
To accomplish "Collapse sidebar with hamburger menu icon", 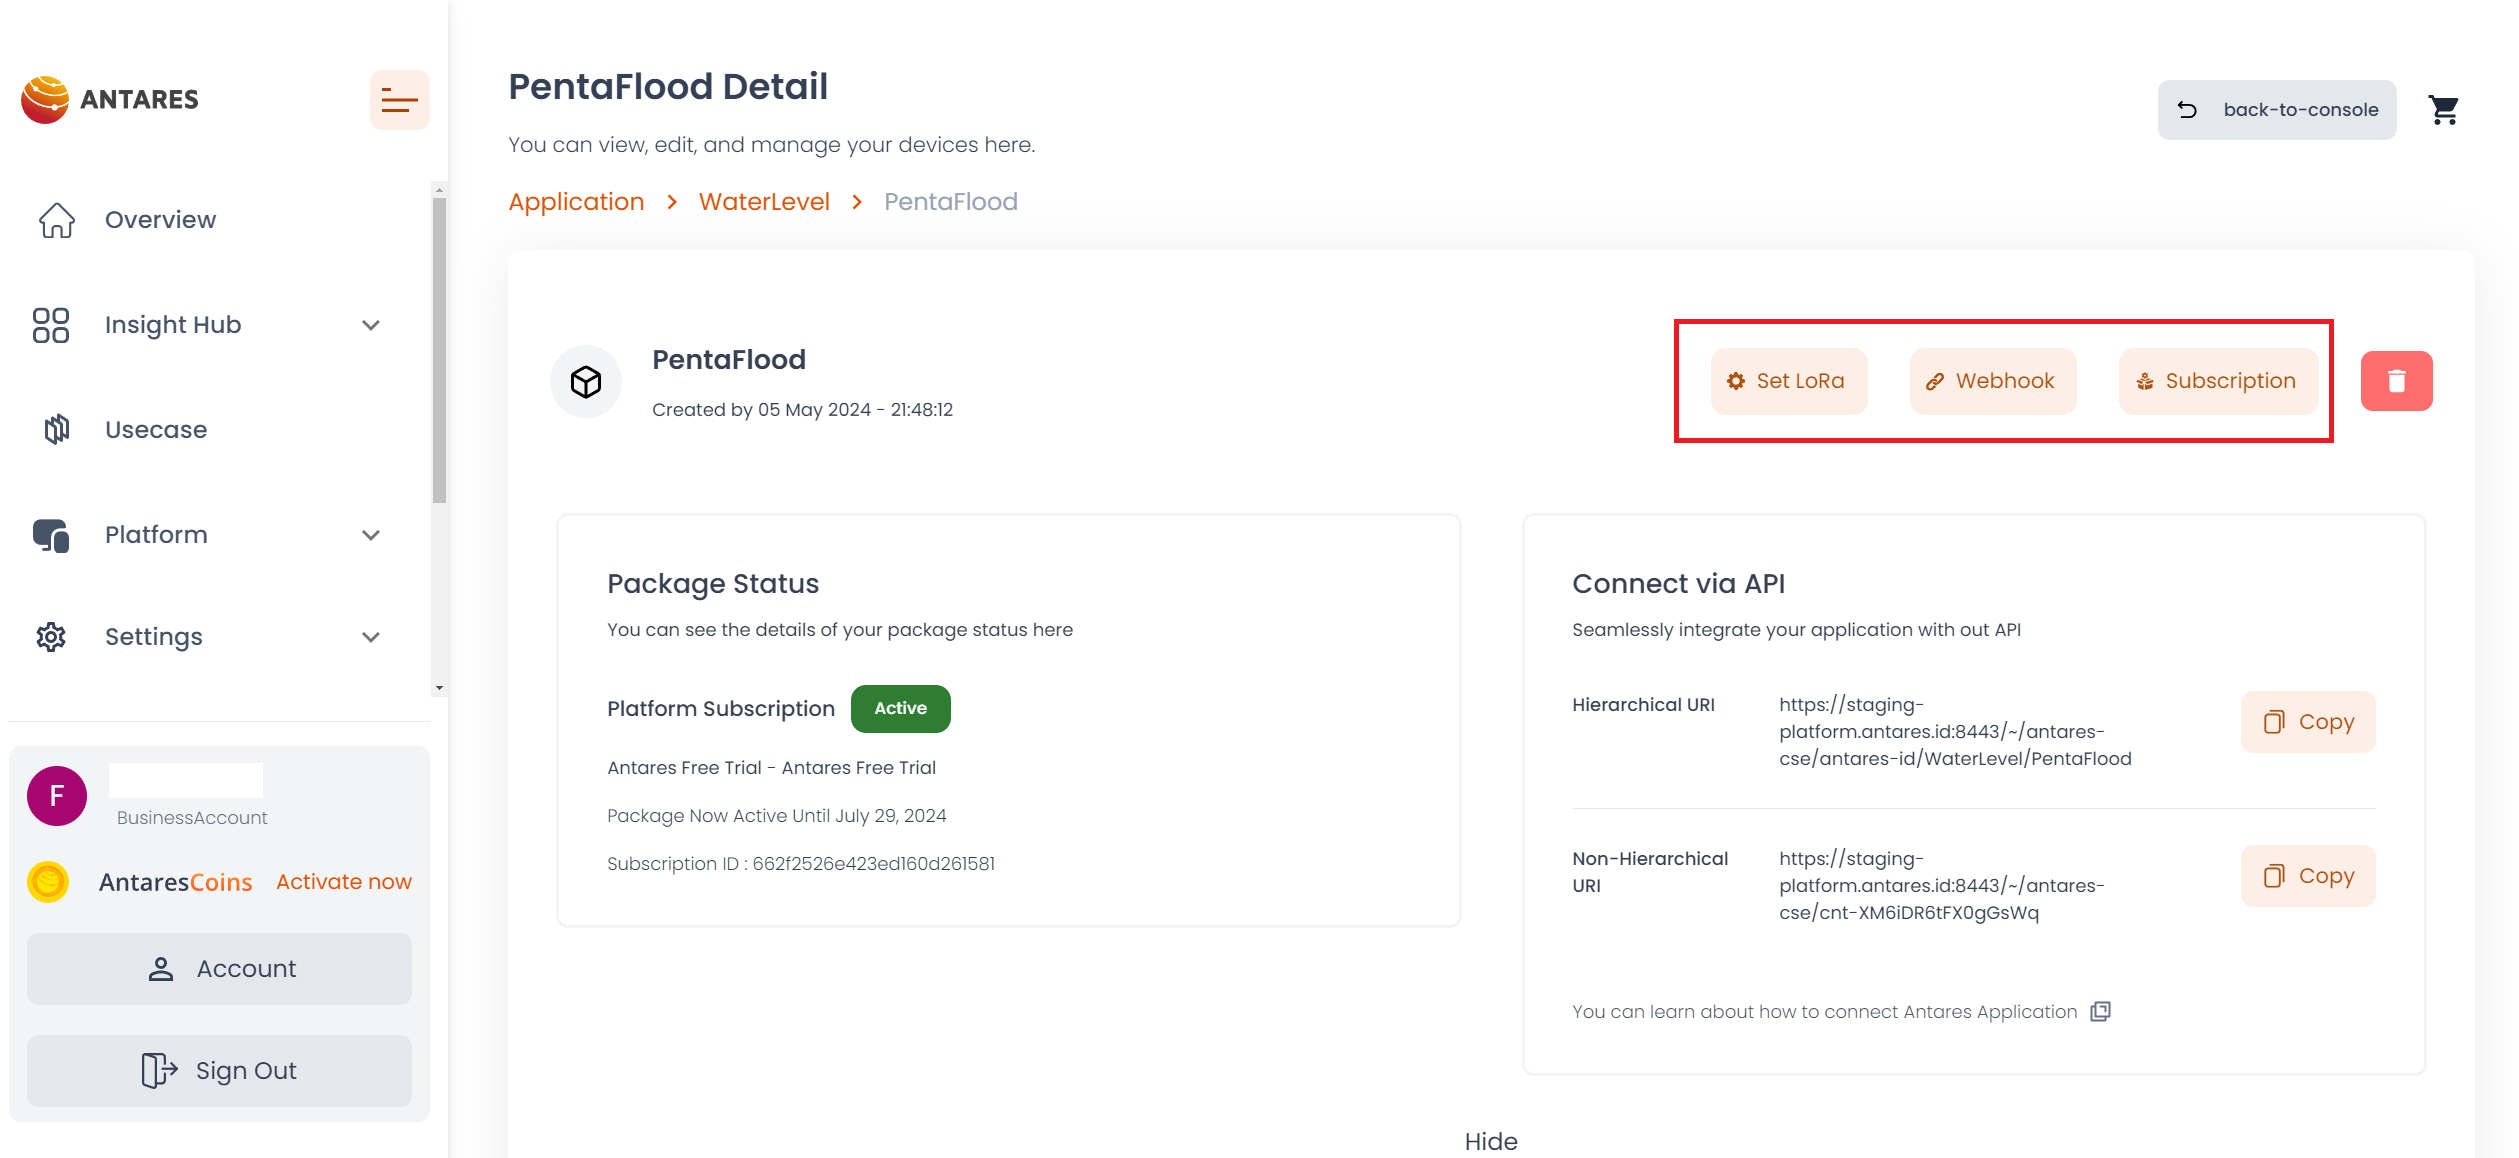I will pyautogui.click(x=399, y=100).
